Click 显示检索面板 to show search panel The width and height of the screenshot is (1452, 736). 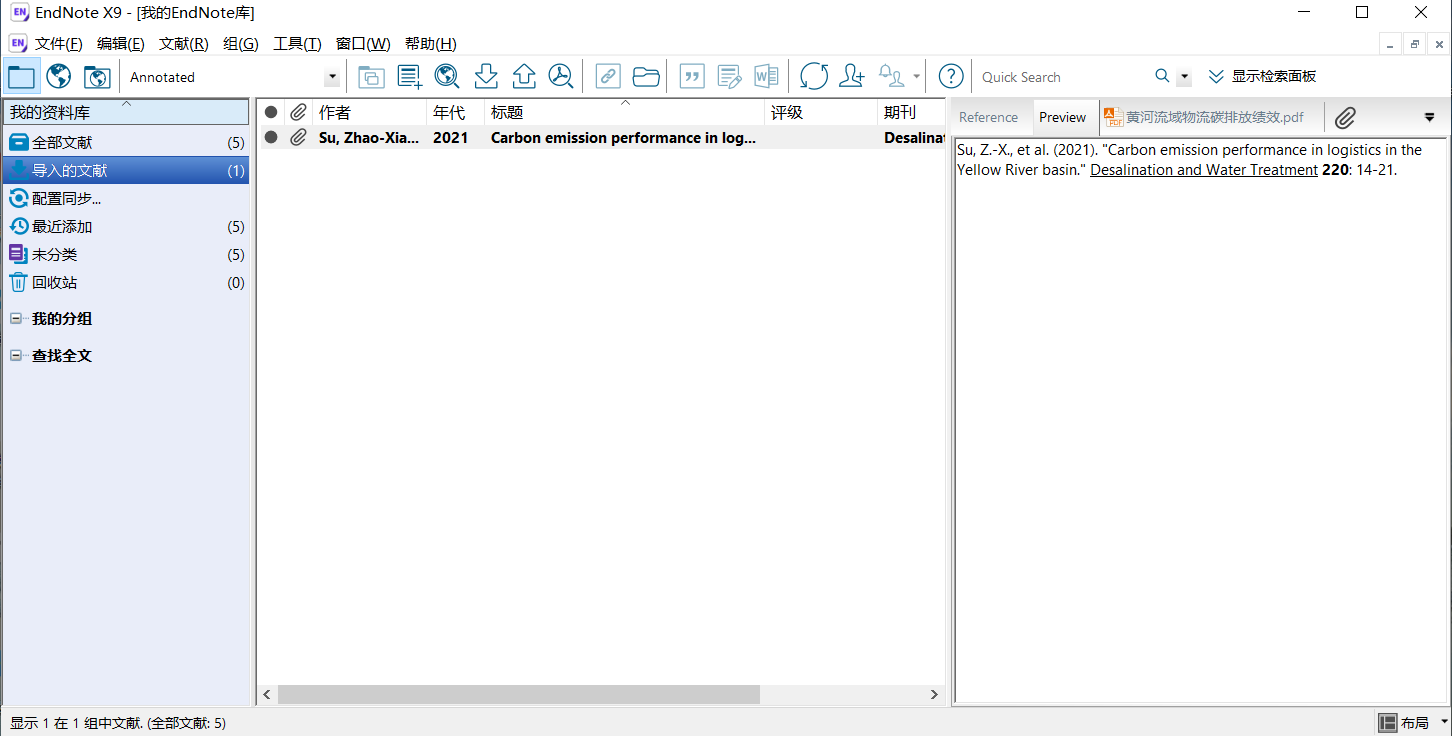pyautogui.click(x=1262, y=77)
